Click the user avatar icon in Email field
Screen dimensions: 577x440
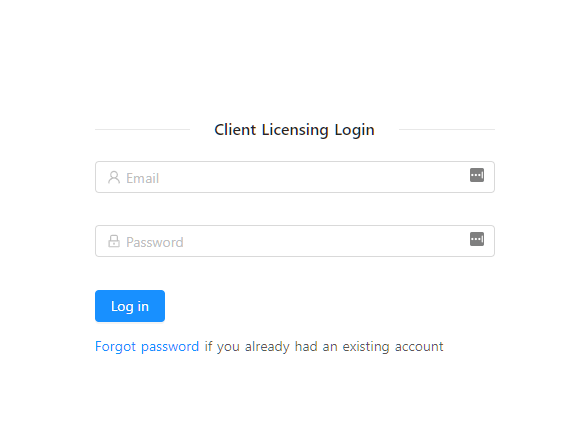(114, 177)
